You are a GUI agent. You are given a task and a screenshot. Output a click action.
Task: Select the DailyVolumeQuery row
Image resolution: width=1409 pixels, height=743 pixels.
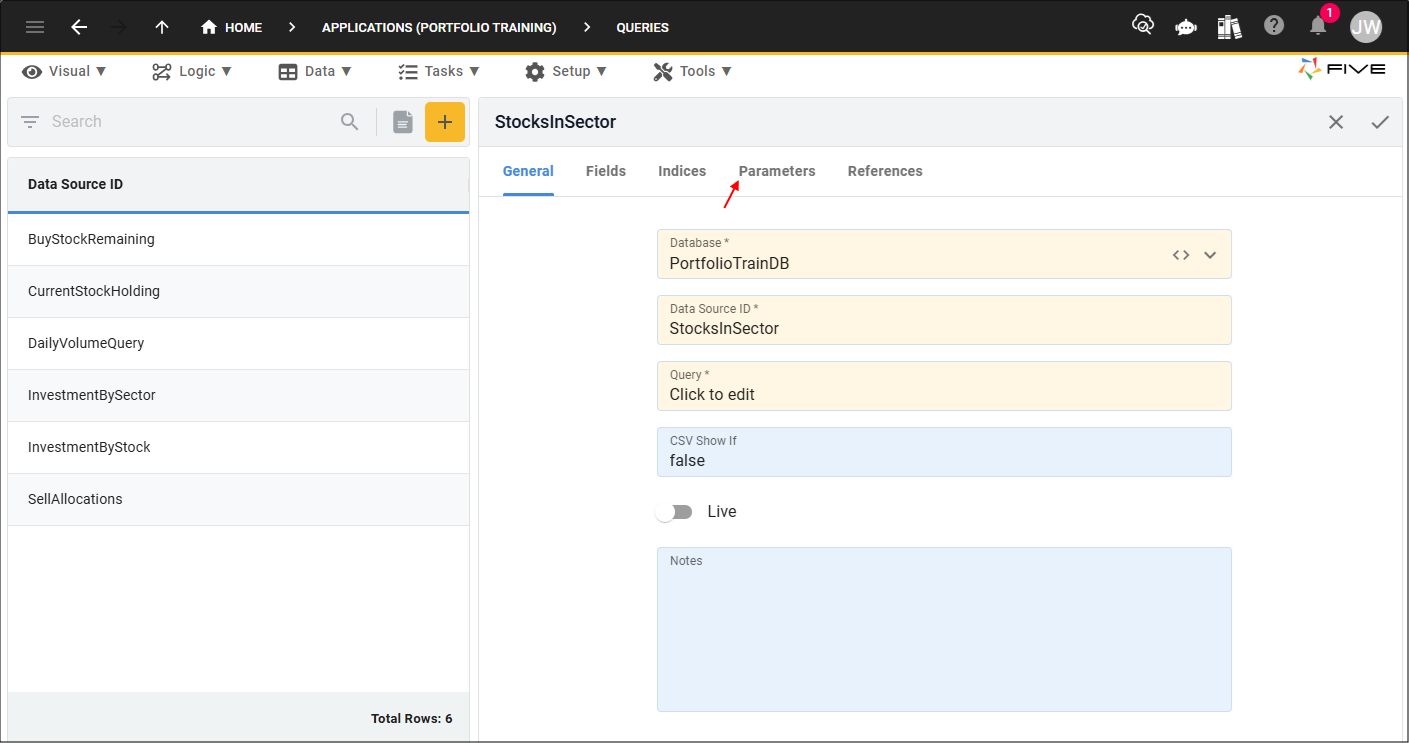(238, 343)
